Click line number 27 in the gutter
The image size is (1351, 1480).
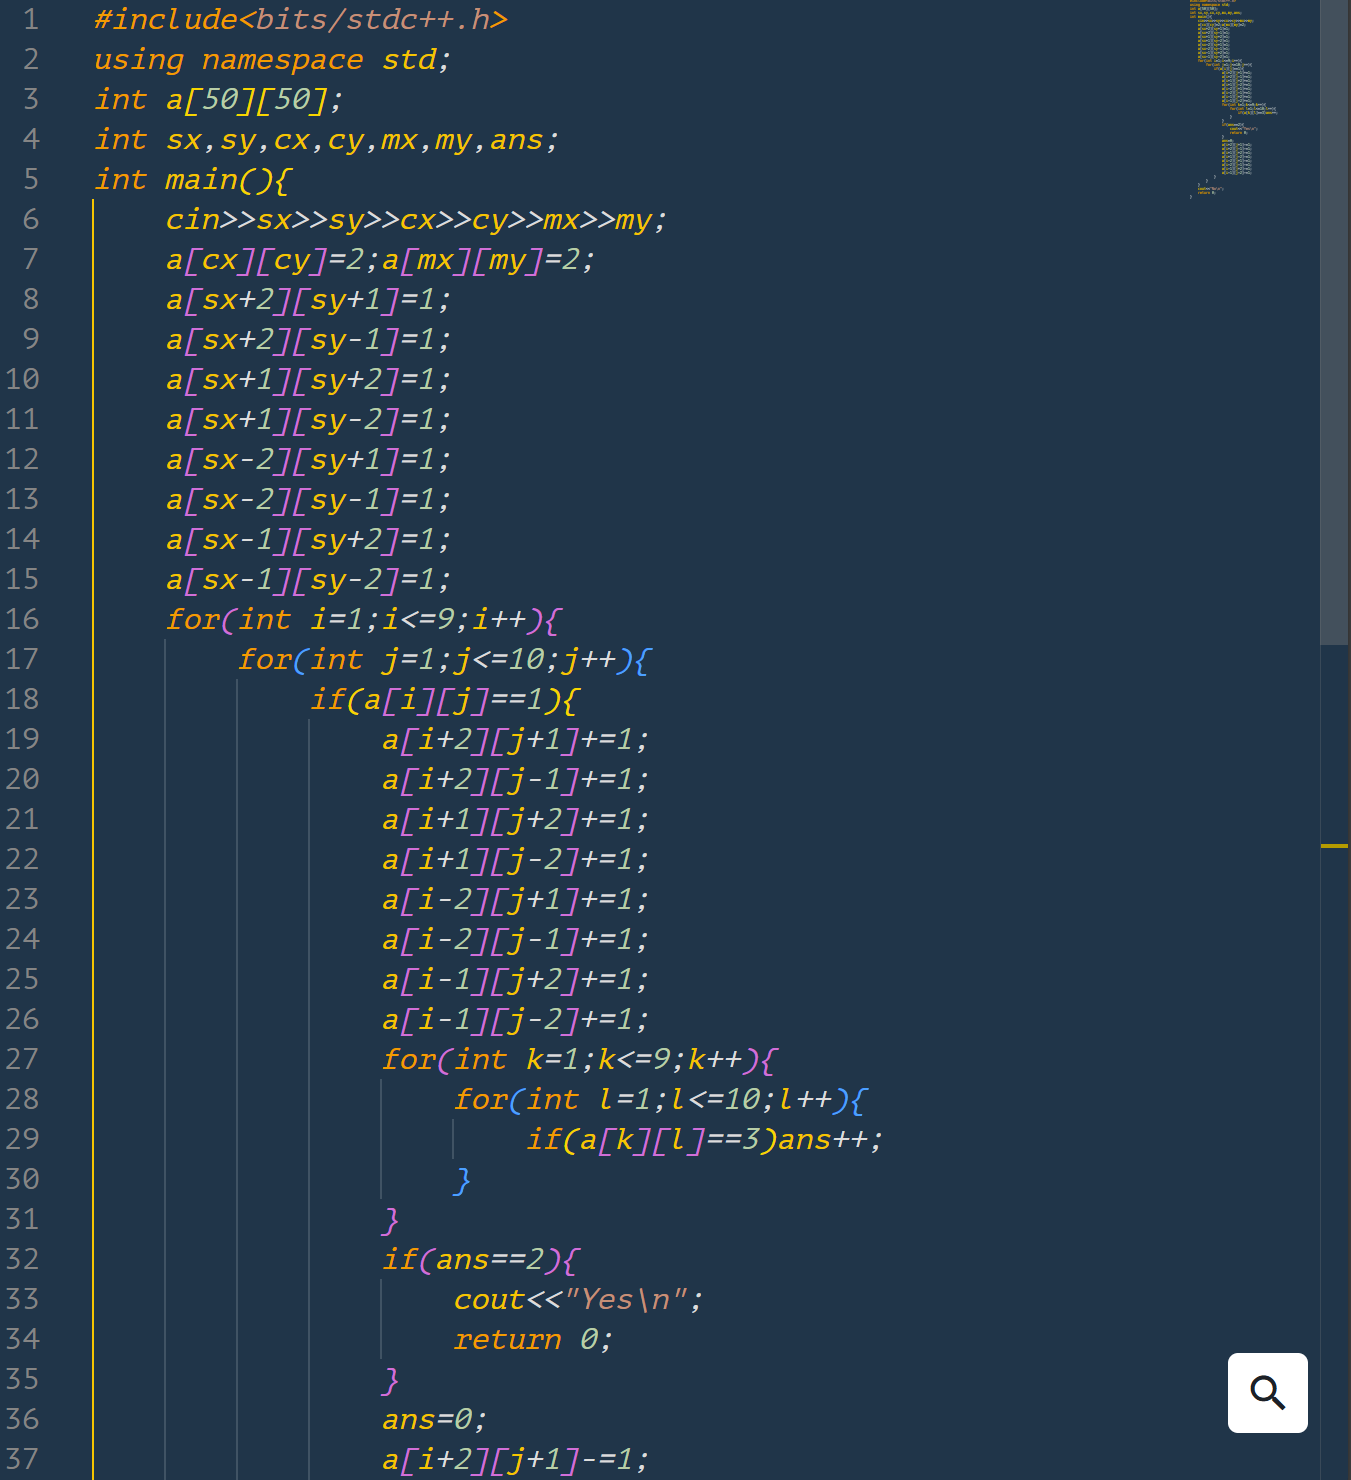tap(23, 1060)
